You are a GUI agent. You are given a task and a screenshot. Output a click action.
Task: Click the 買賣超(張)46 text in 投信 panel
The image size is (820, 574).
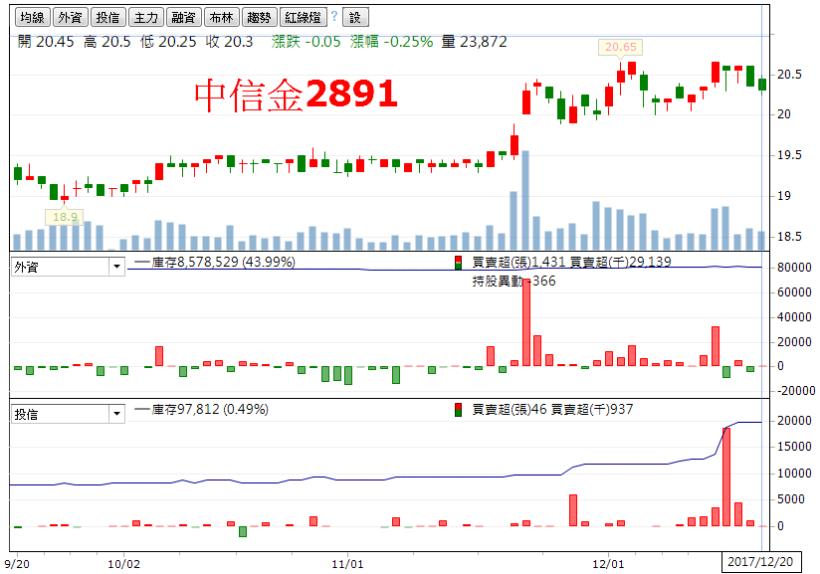pyautogui.click(x=508, y=409)
